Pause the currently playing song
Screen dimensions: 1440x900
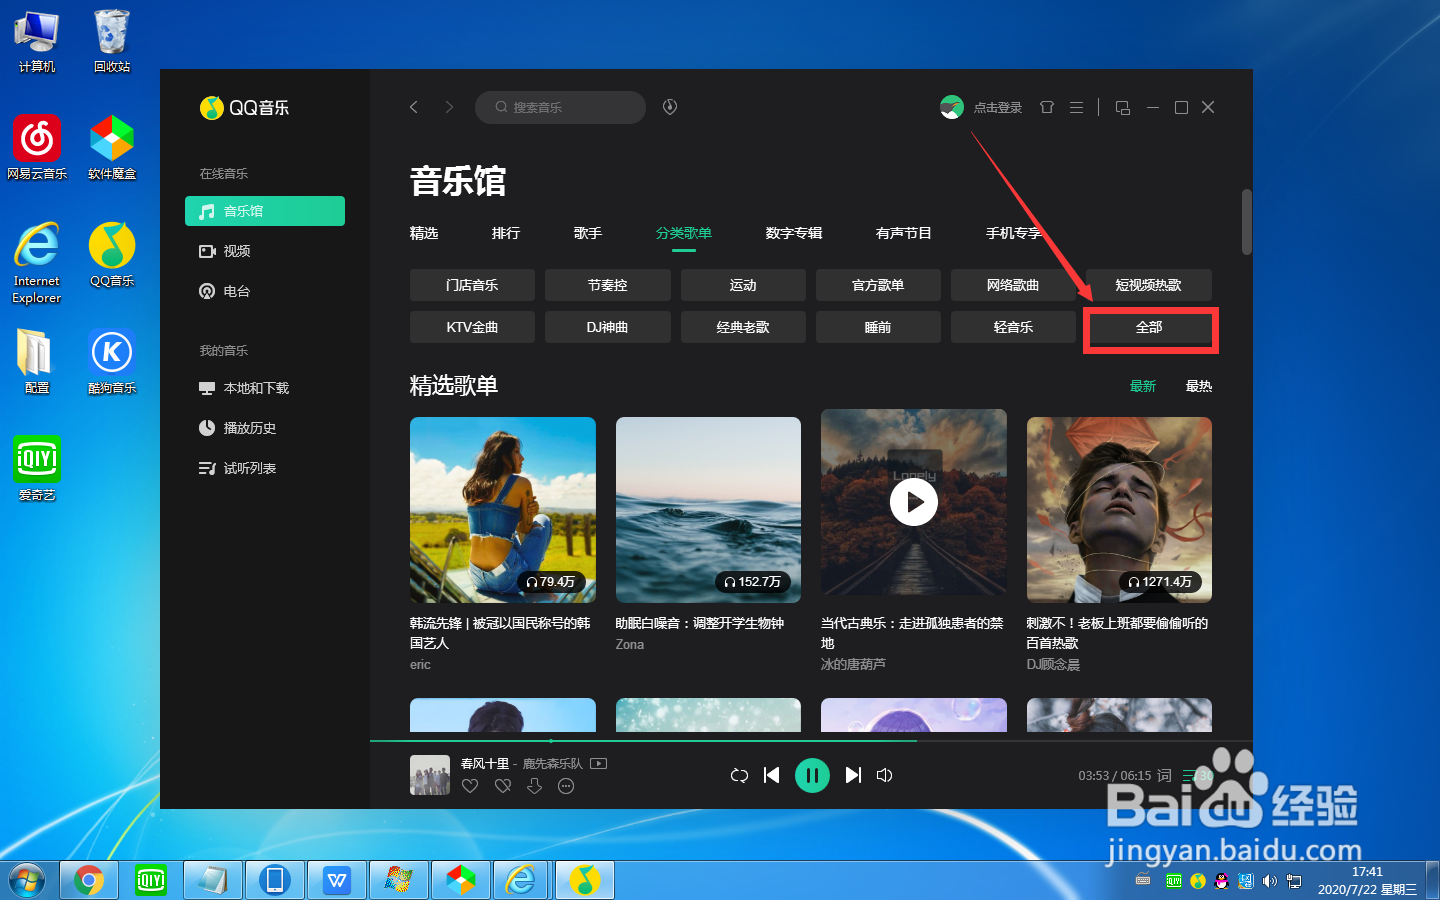point(812,775)
